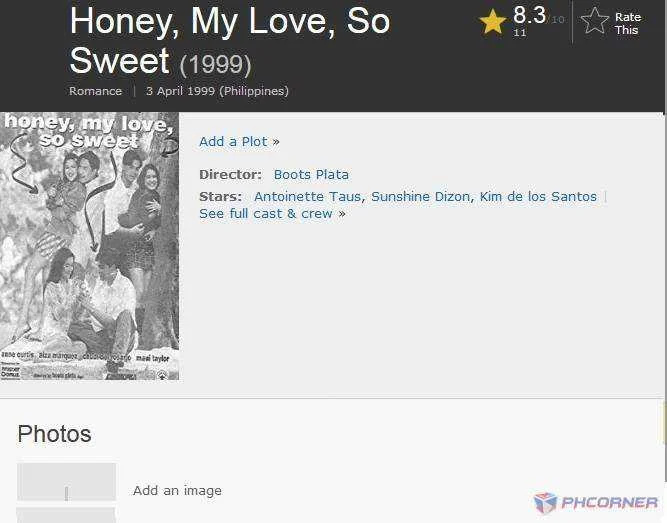Click the Add an image text
The width and height of the screenshot is (667, 523).
(177, 491)
